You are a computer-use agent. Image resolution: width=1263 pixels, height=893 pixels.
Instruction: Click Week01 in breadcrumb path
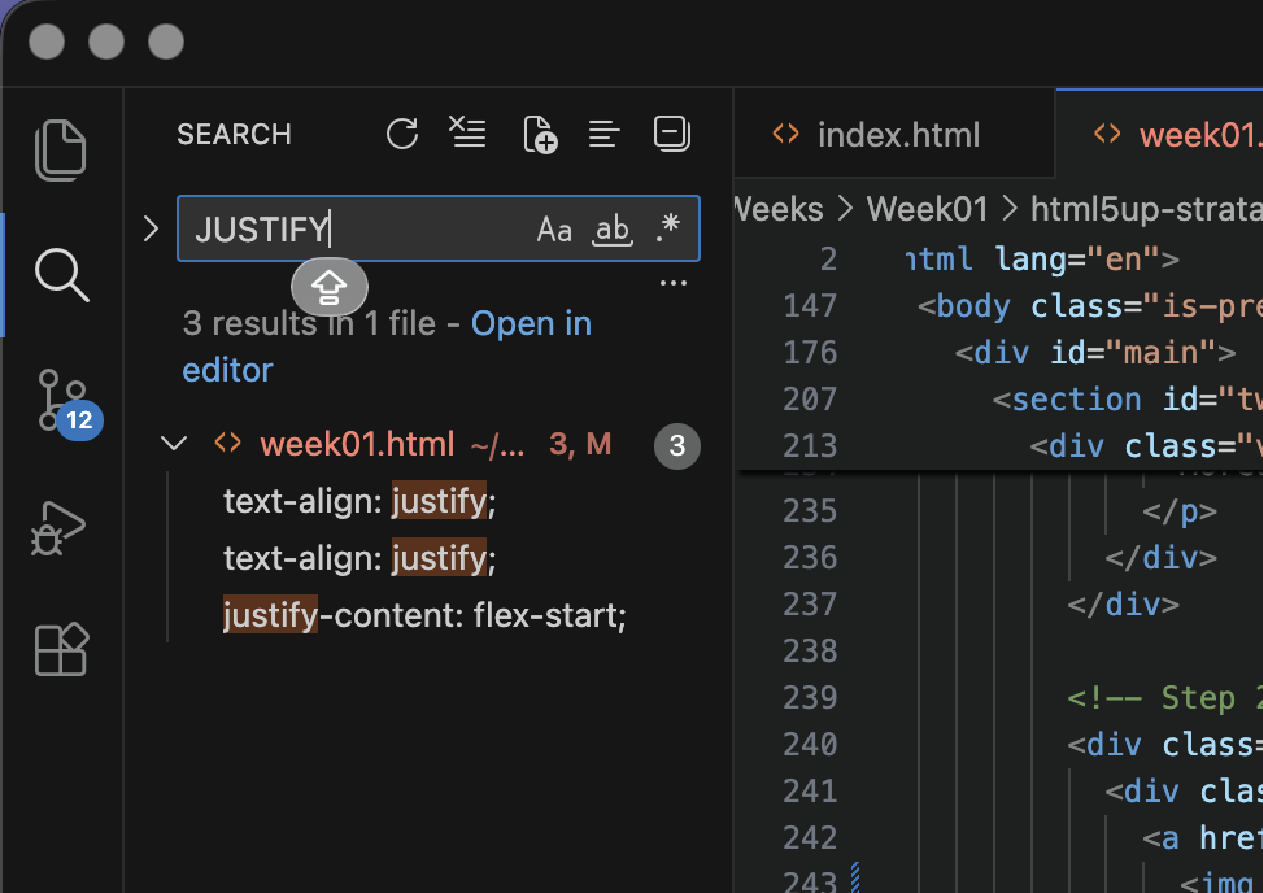click(926, 209)
